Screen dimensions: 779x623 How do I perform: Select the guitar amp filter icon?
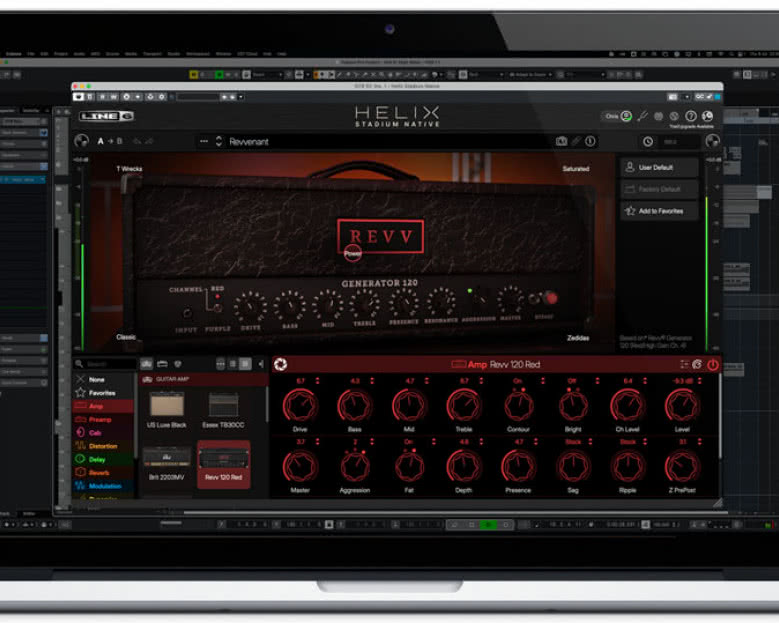tap(146, 364)
